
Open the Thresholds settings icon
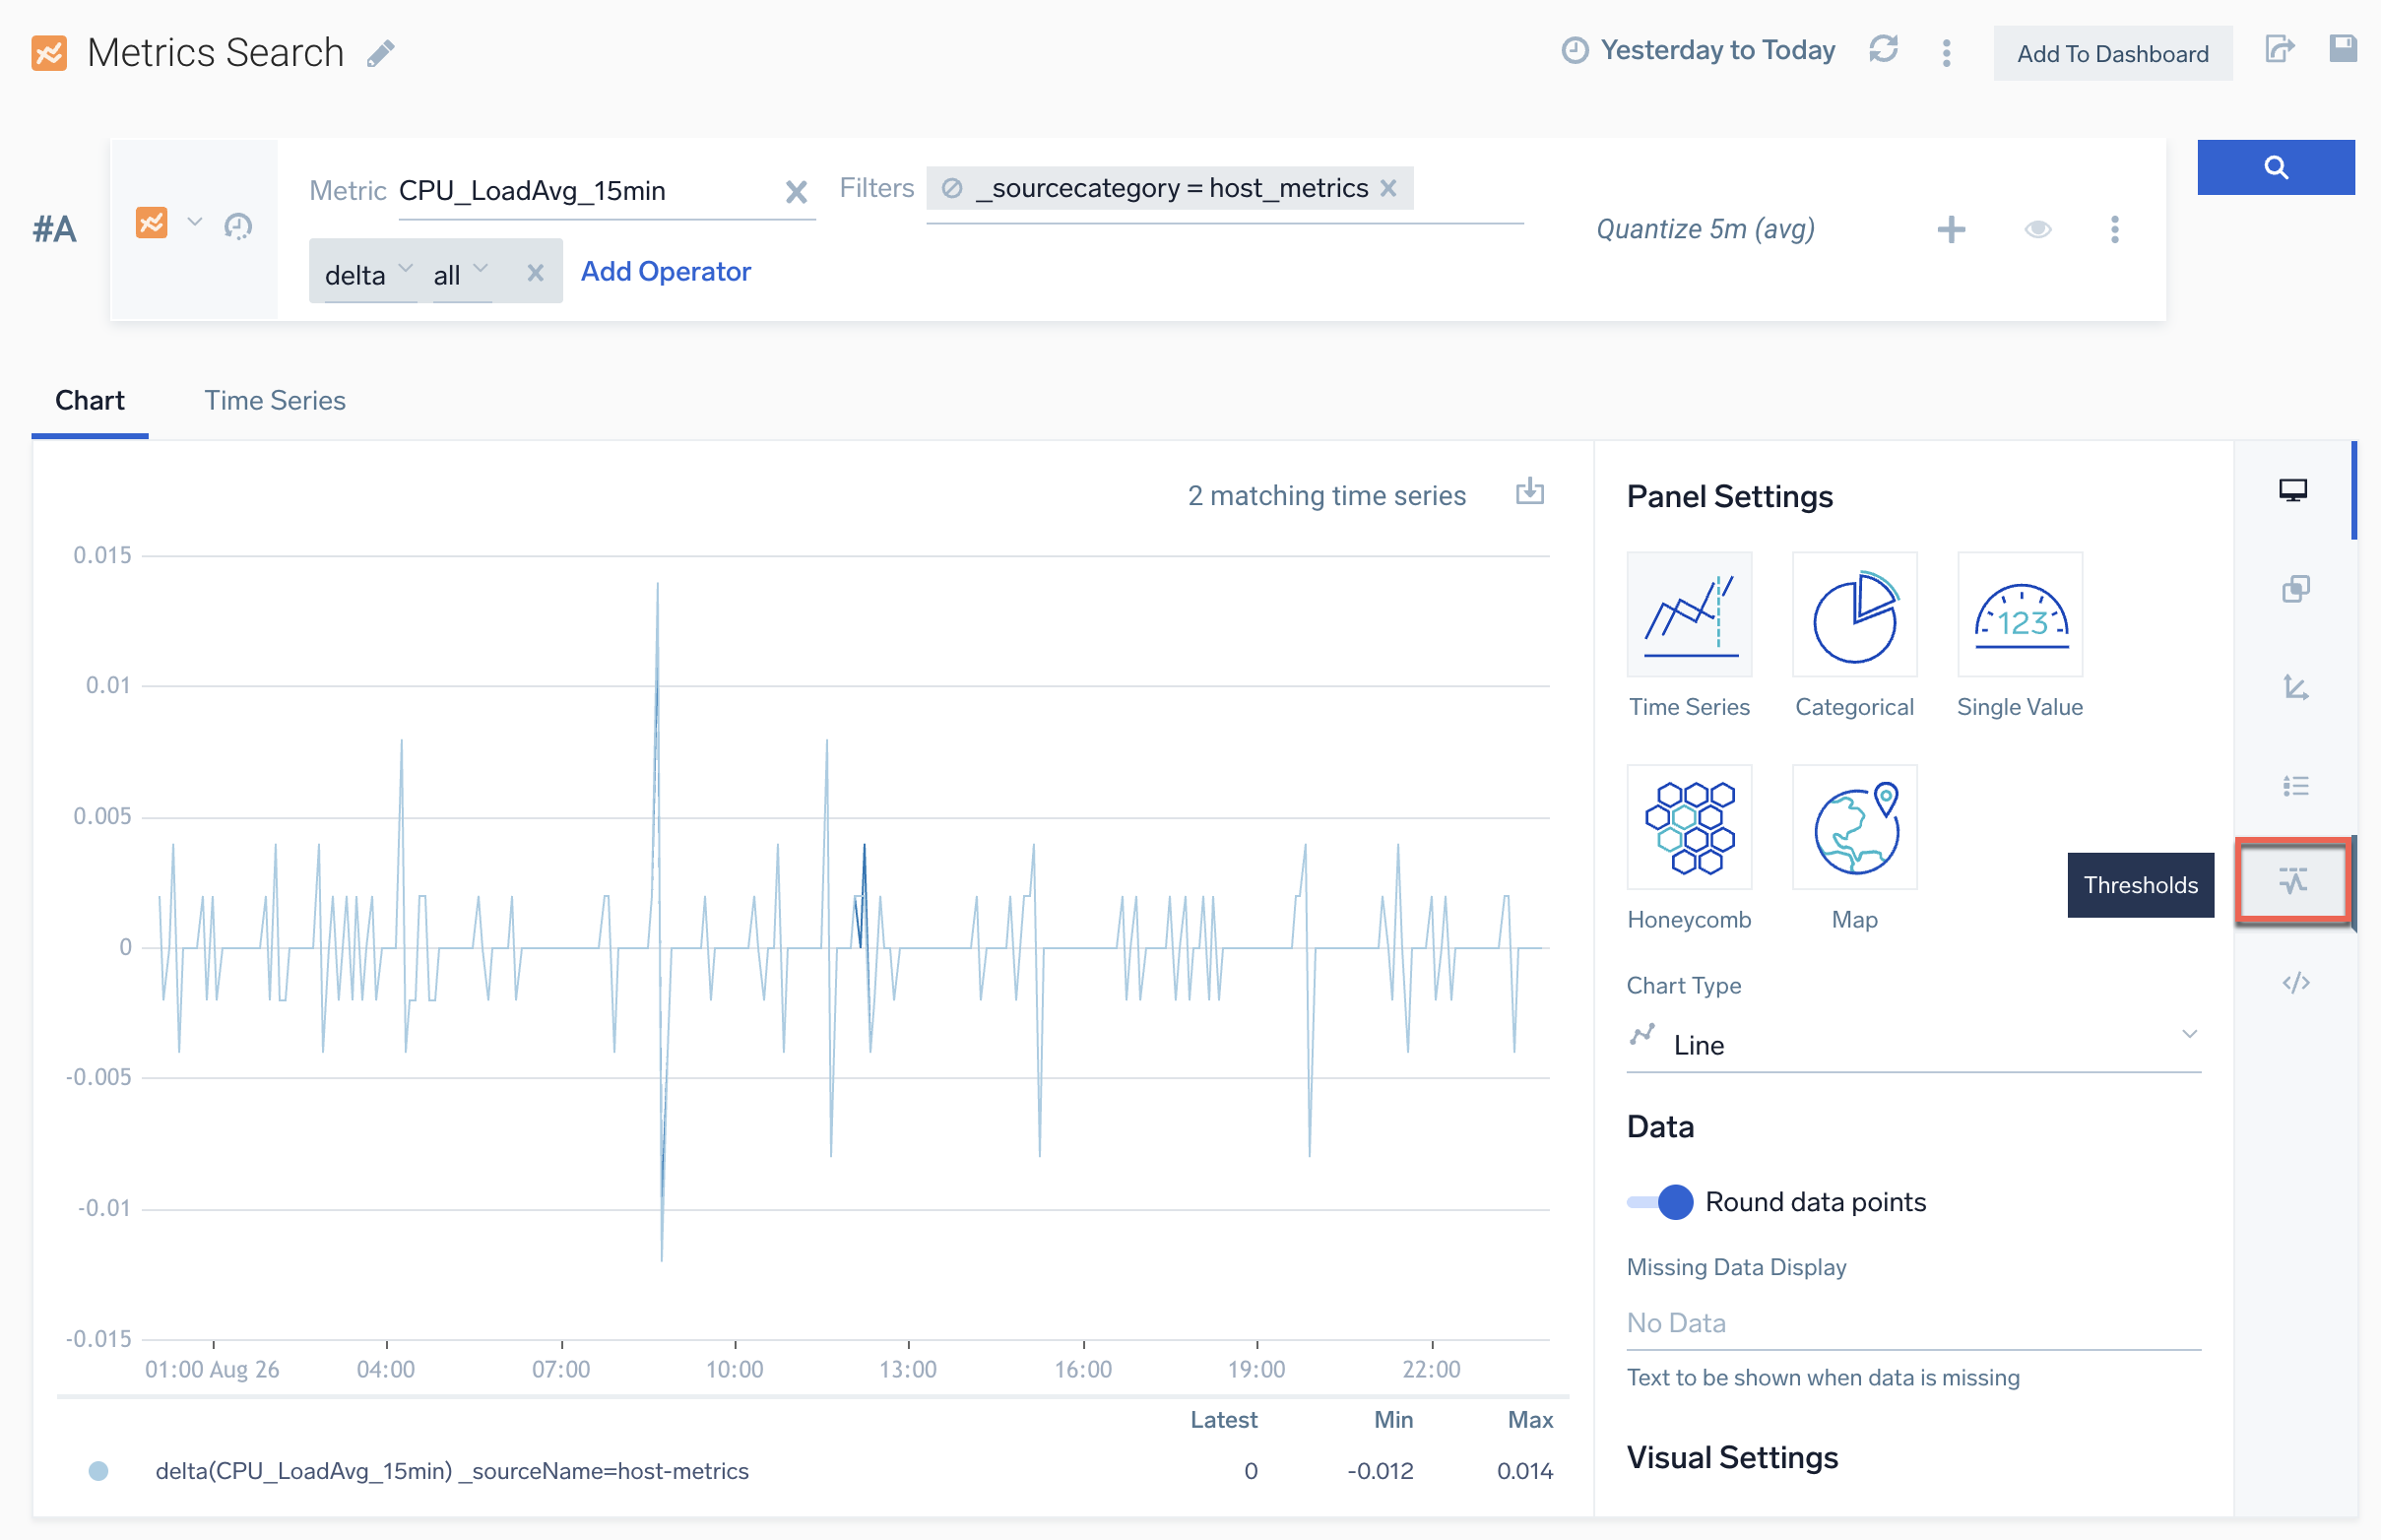[2293, 881]
